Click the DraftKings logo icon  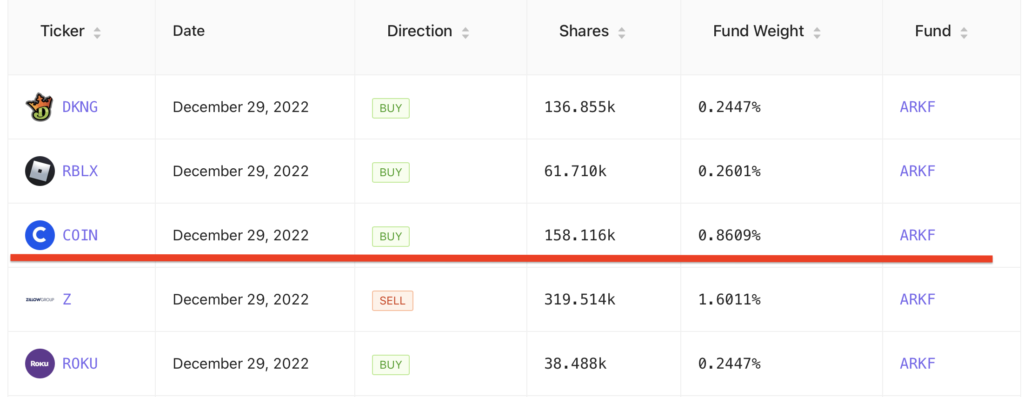pos(40,107)
